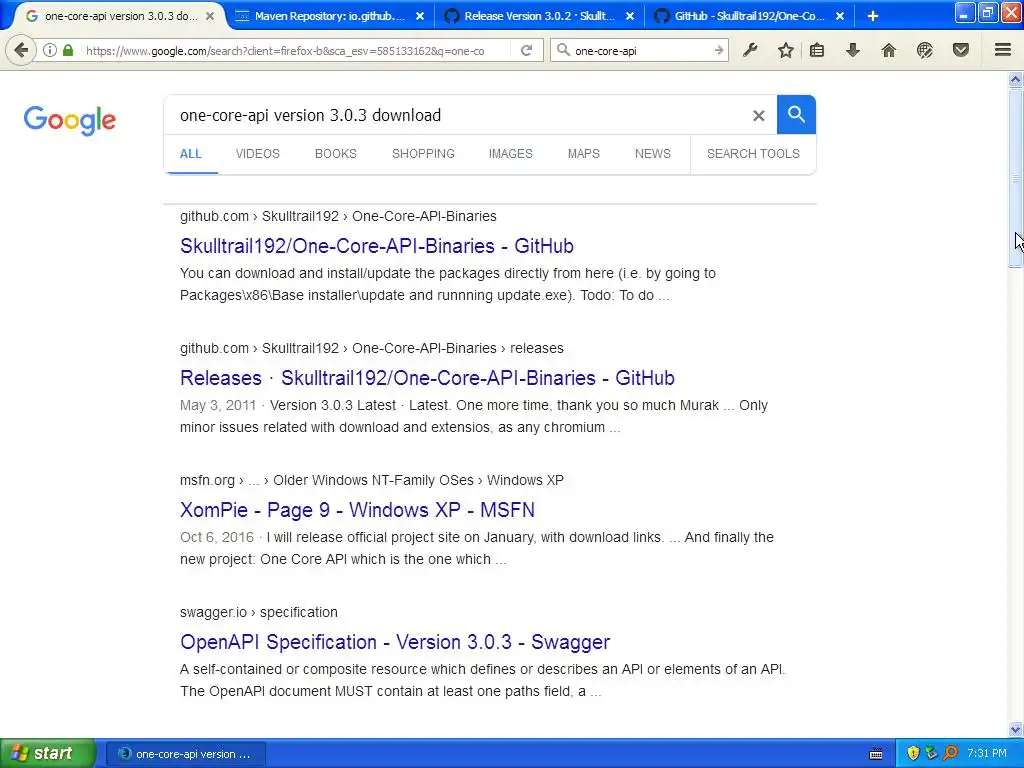The image size is (1024, 768).
Task: Open the Windows Start menu
Action: tap(47, 754)
